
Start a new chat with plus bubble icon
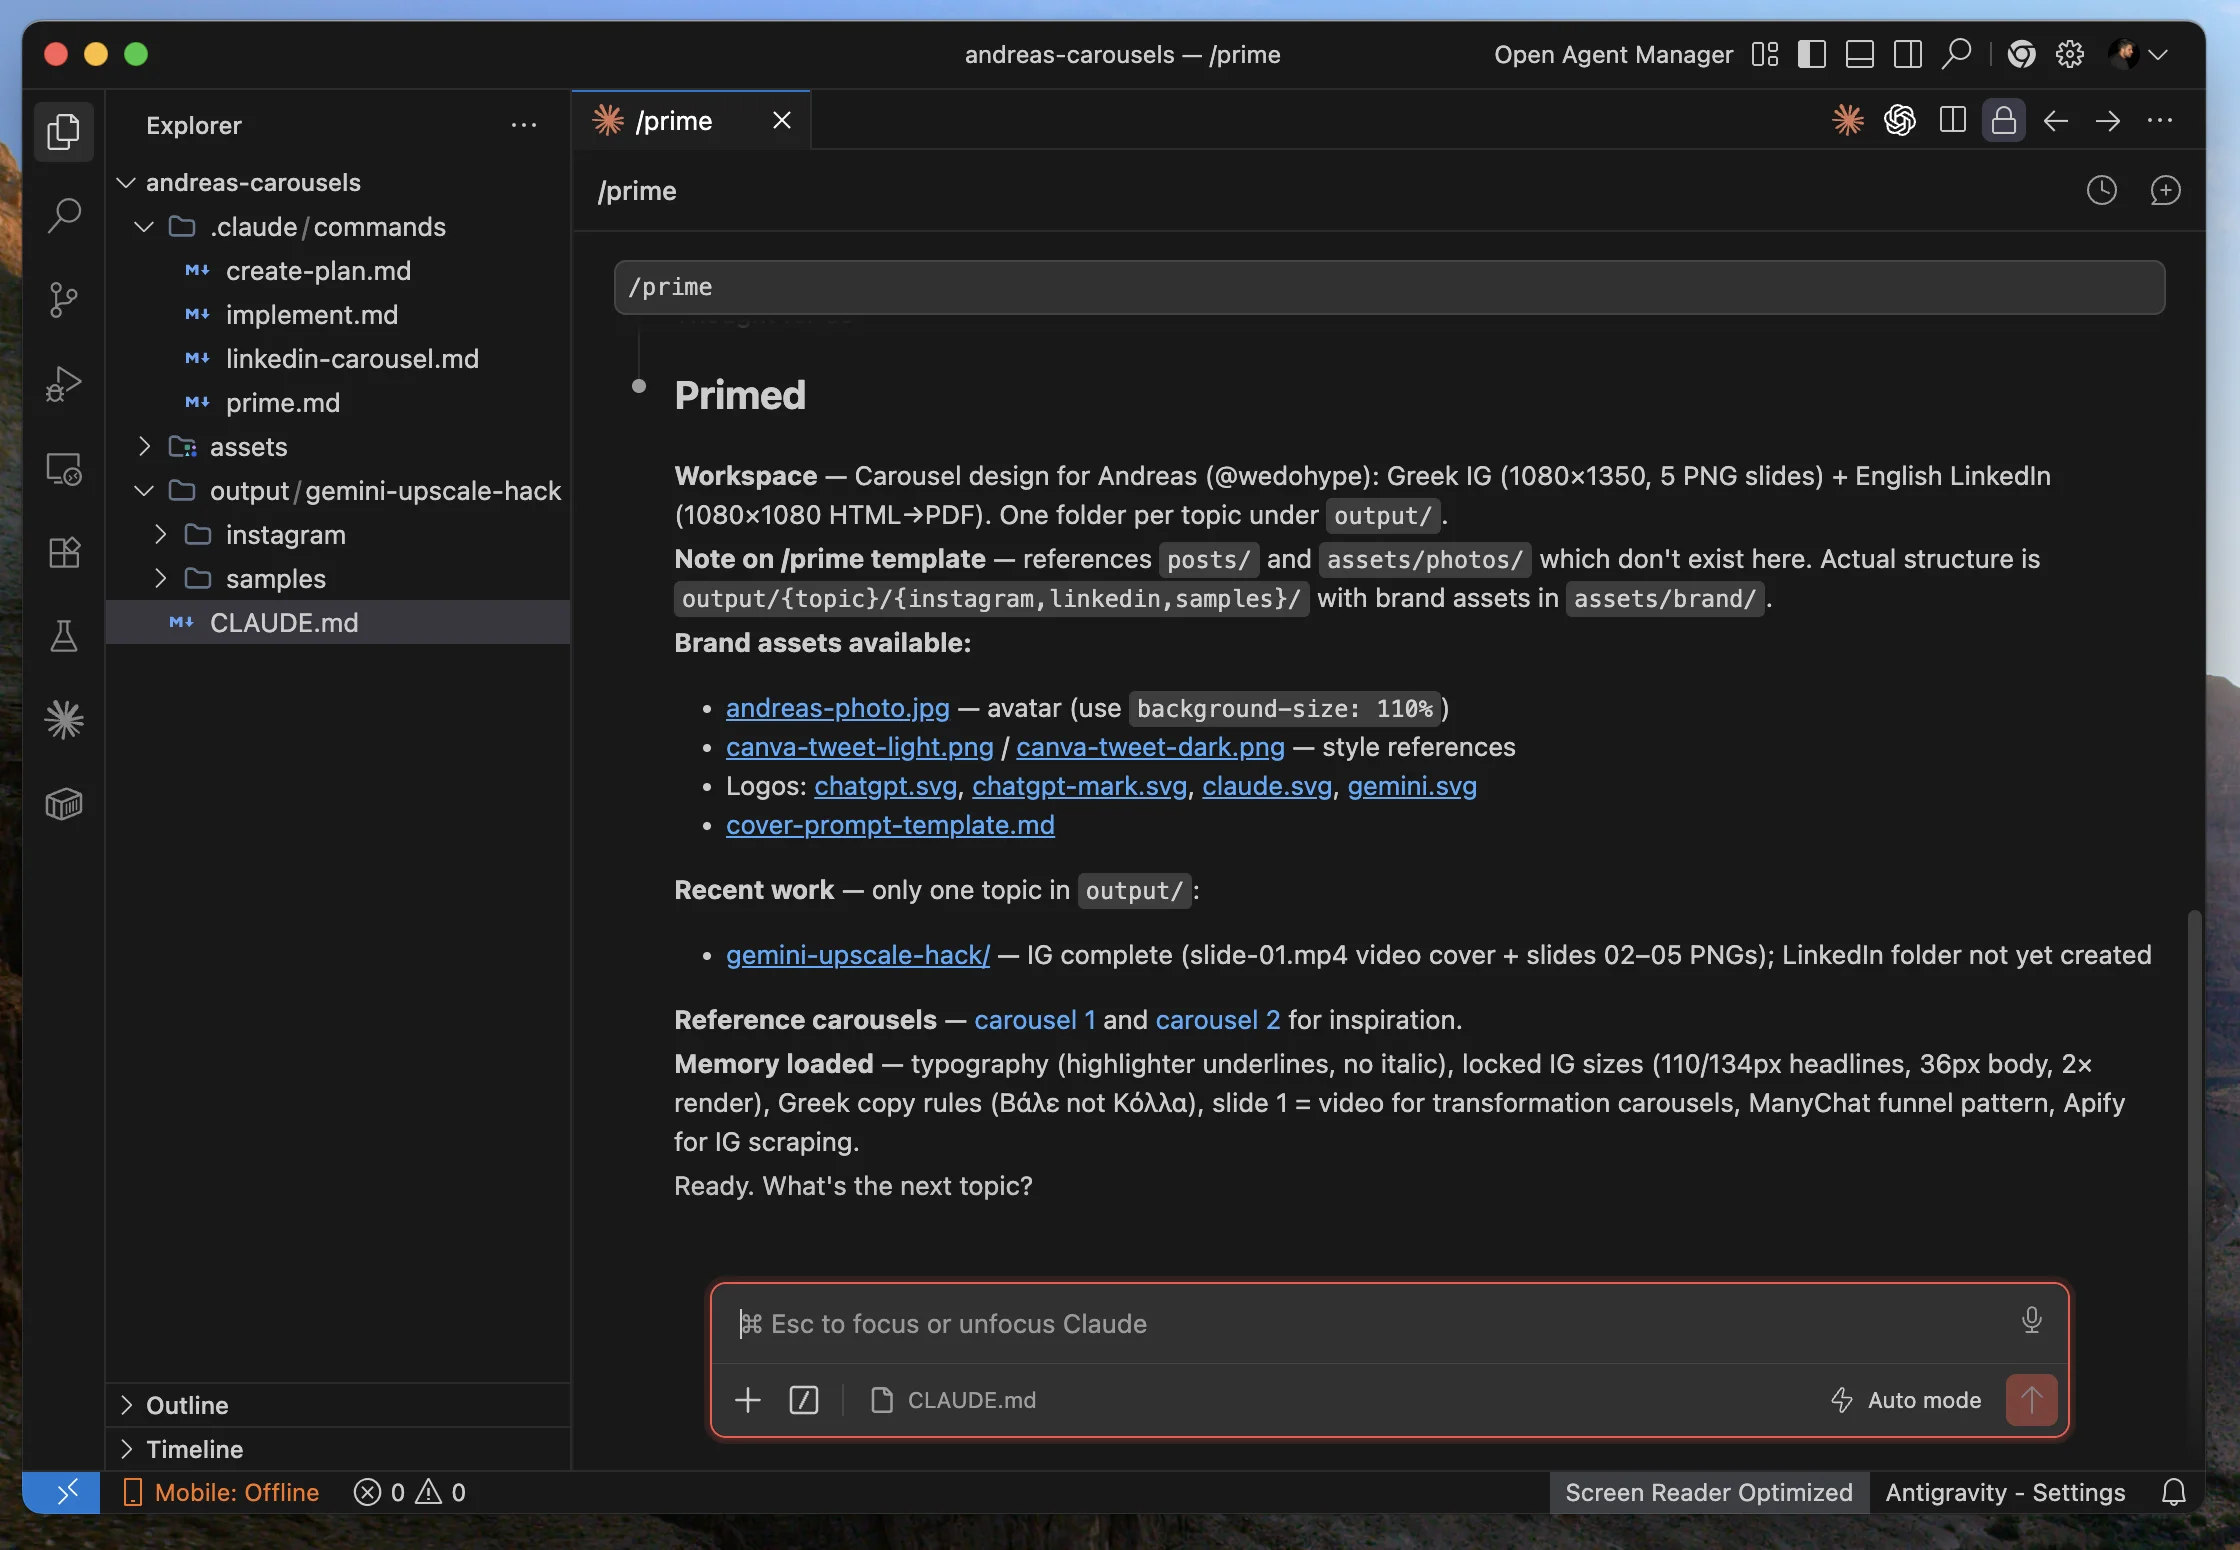point(2166,190)
